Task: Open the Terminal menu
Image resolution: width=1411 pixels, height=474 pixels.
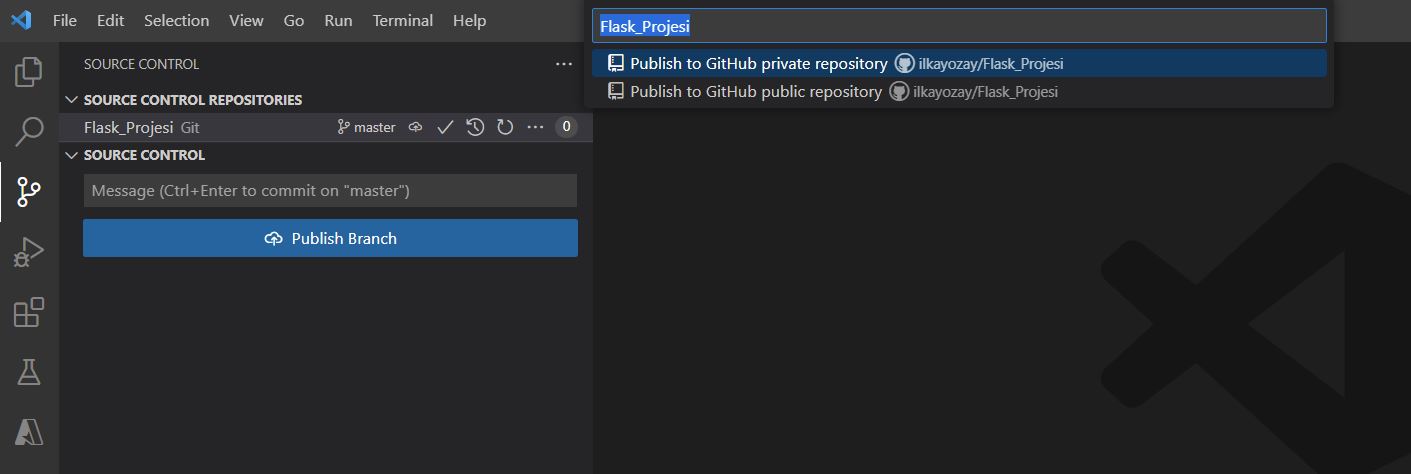Action: pyautogui.click(x=402, y=20)
